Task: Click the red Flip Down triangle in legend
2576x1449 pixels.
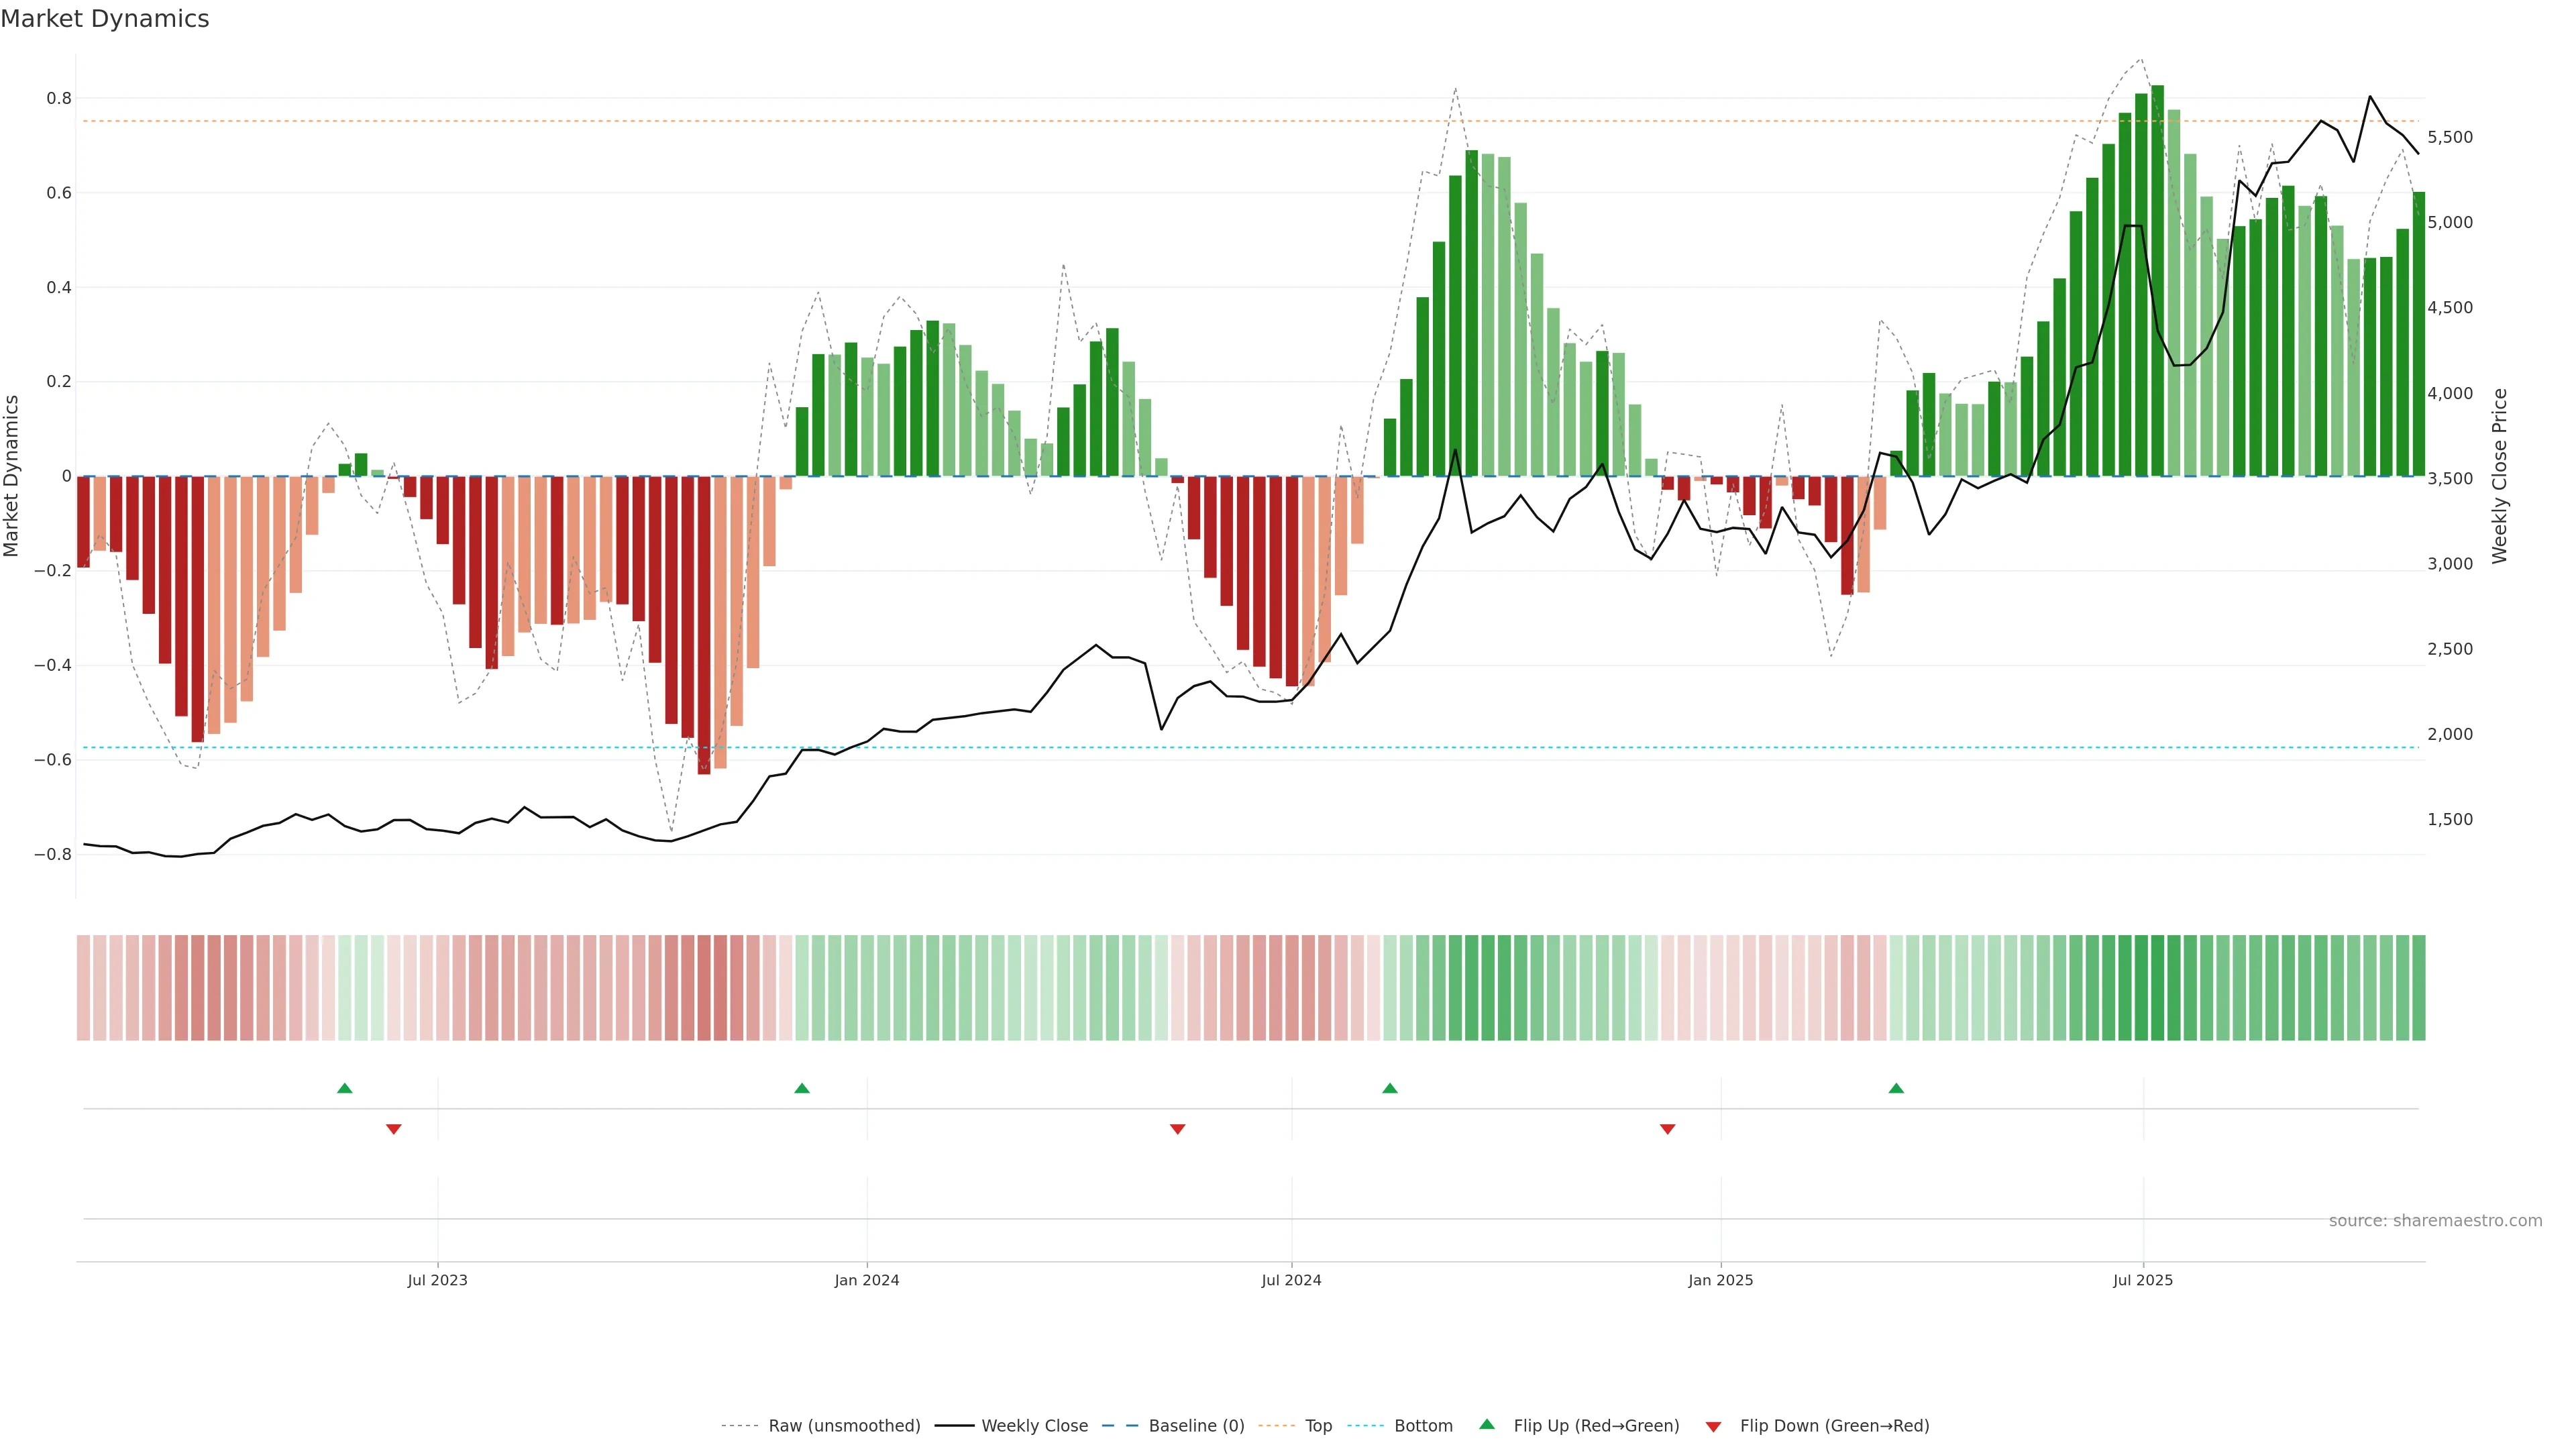Action: (x=1713, y=1426)
